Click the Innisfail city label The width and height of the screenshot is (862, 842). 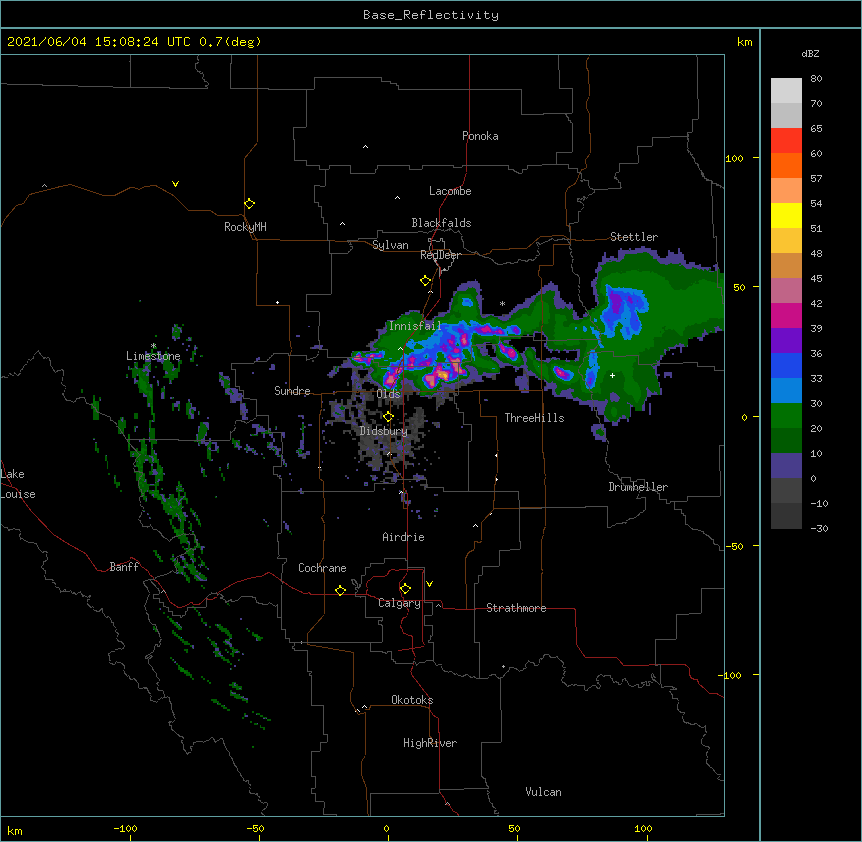pos(415,326)
